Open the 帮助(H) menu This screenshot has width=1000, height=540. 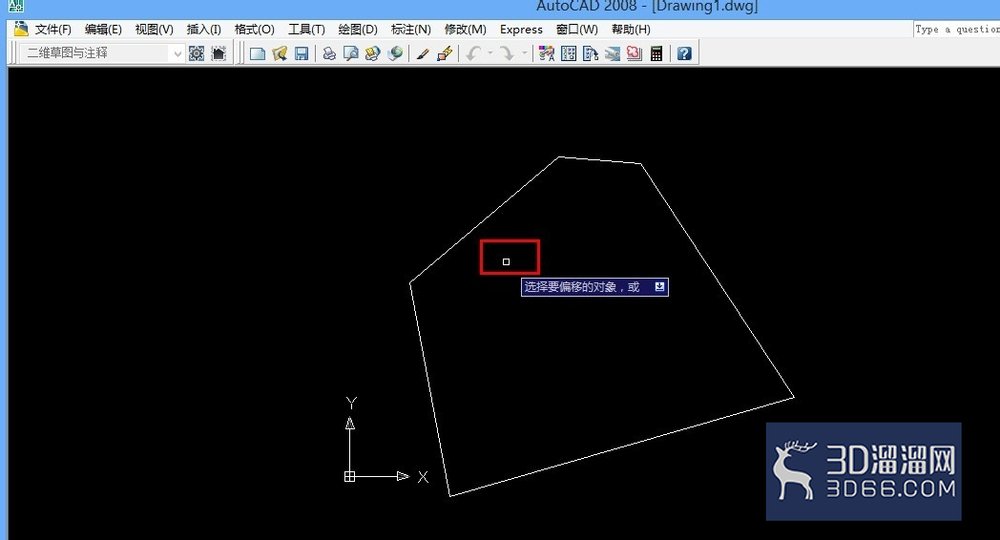coord(631,29)
